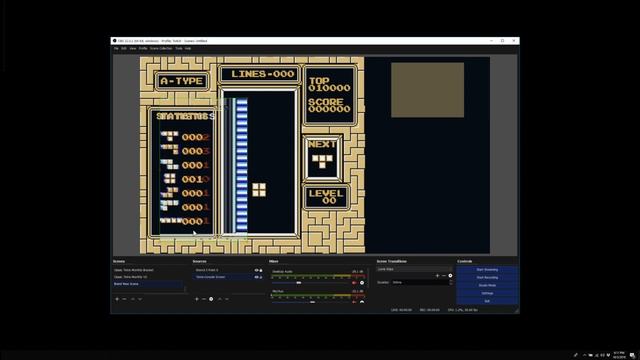Decrease the transition Duration with the down arrow
This screenshot has width=640, height=360.
(x=451, y=284)
